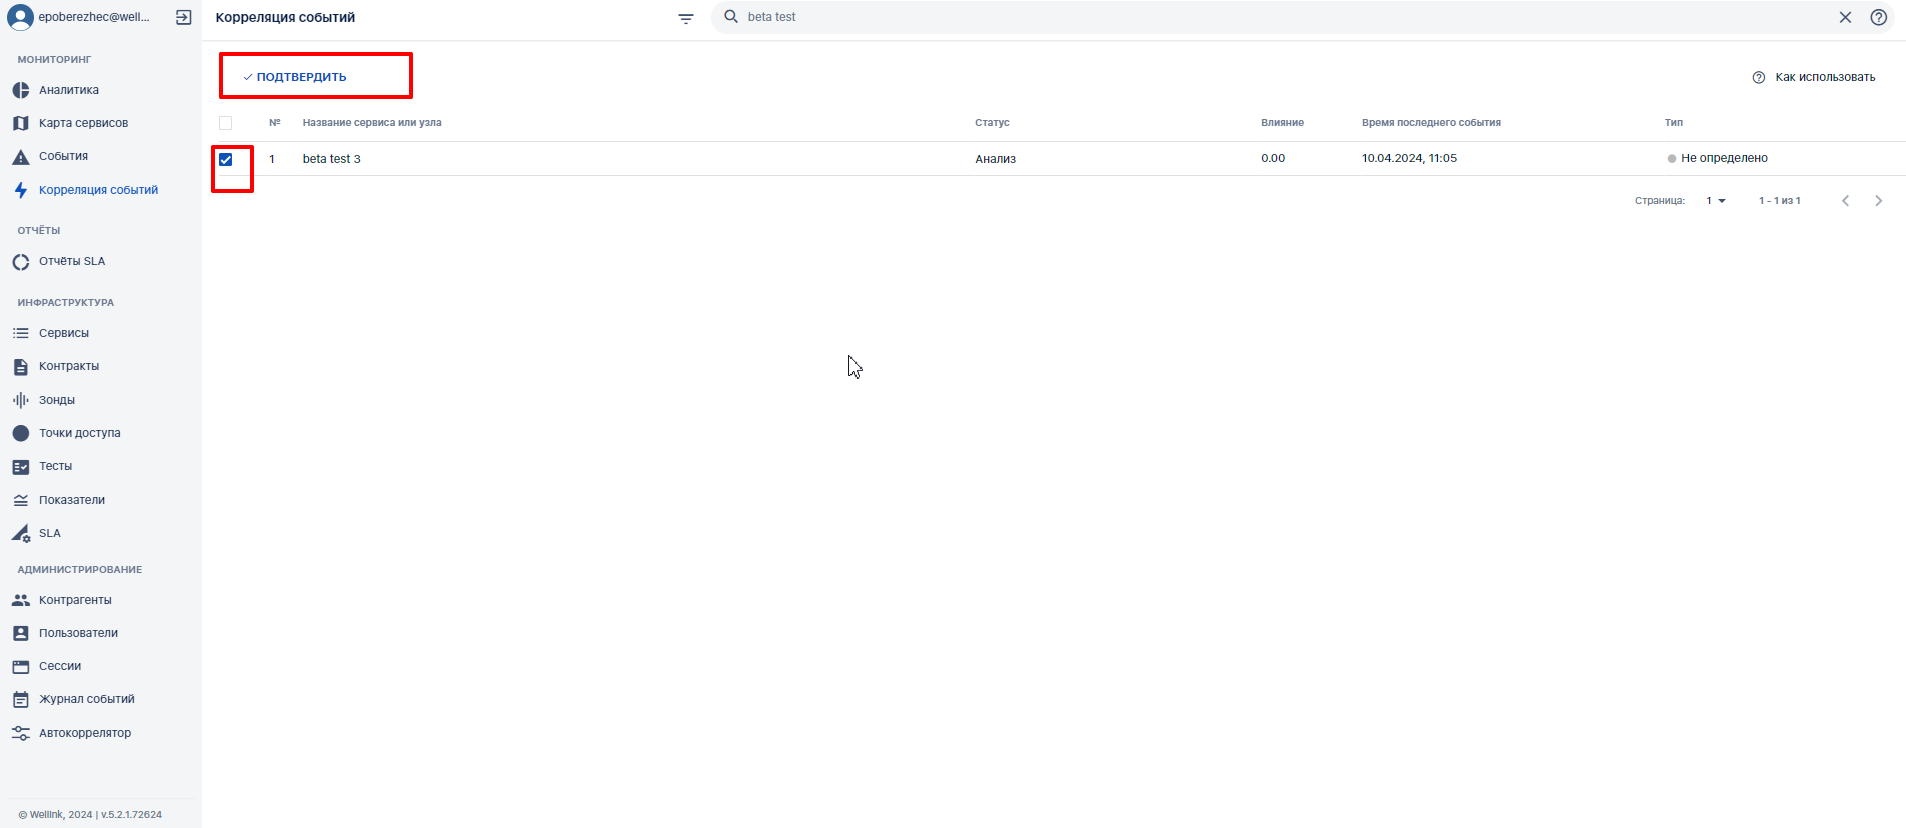This screenshot has width=1906, height=828.
Task: Click the Сервисы list icon
Action: [21, 333]
